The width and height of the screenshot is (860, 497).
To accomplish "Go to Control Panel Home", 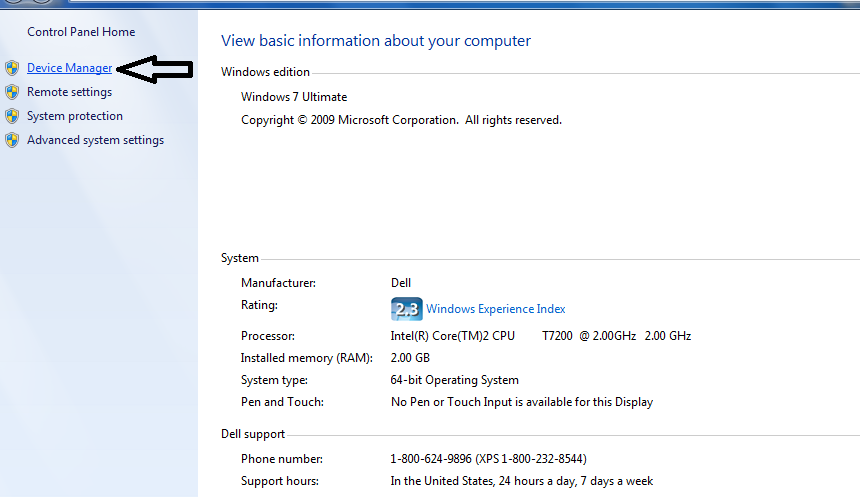I will [x=81, y=32].
